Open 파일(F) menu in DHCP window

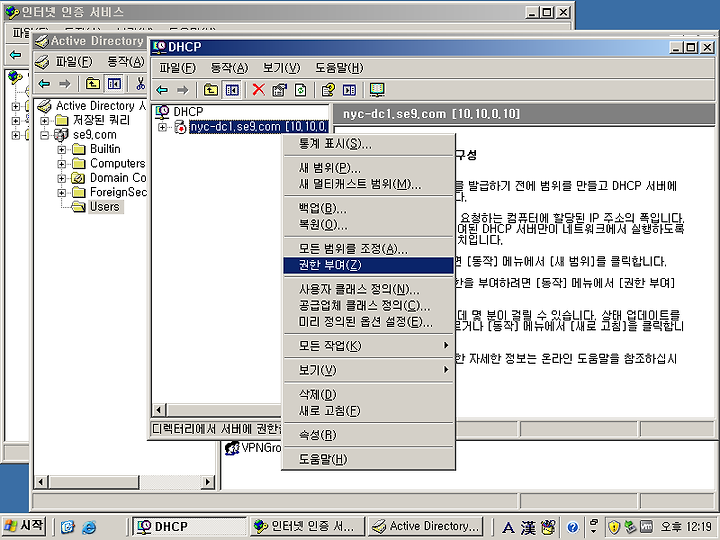click(177, 68)
